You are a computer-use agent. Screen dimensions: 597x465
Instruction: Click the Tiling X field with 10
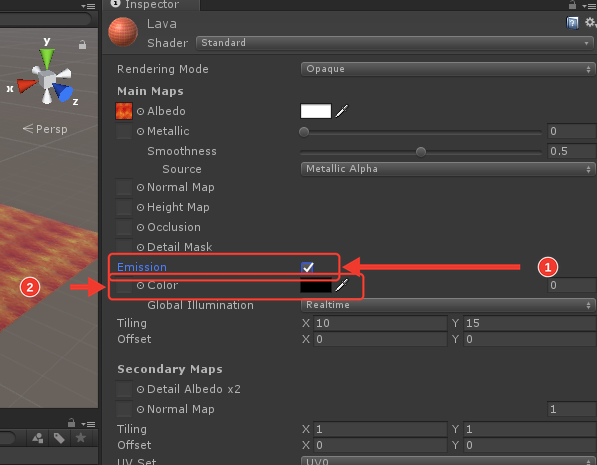point(380,323)
